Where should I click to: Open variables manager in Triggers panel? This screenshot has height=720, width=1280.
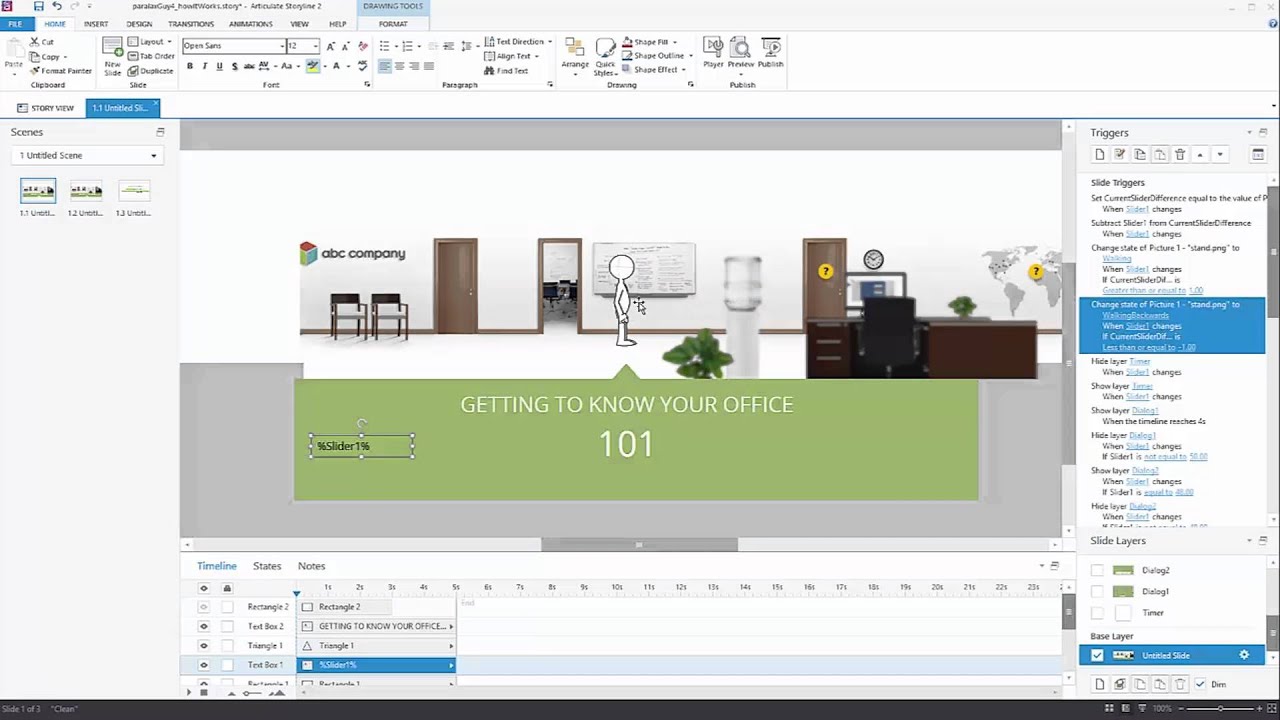point(1258,155)
